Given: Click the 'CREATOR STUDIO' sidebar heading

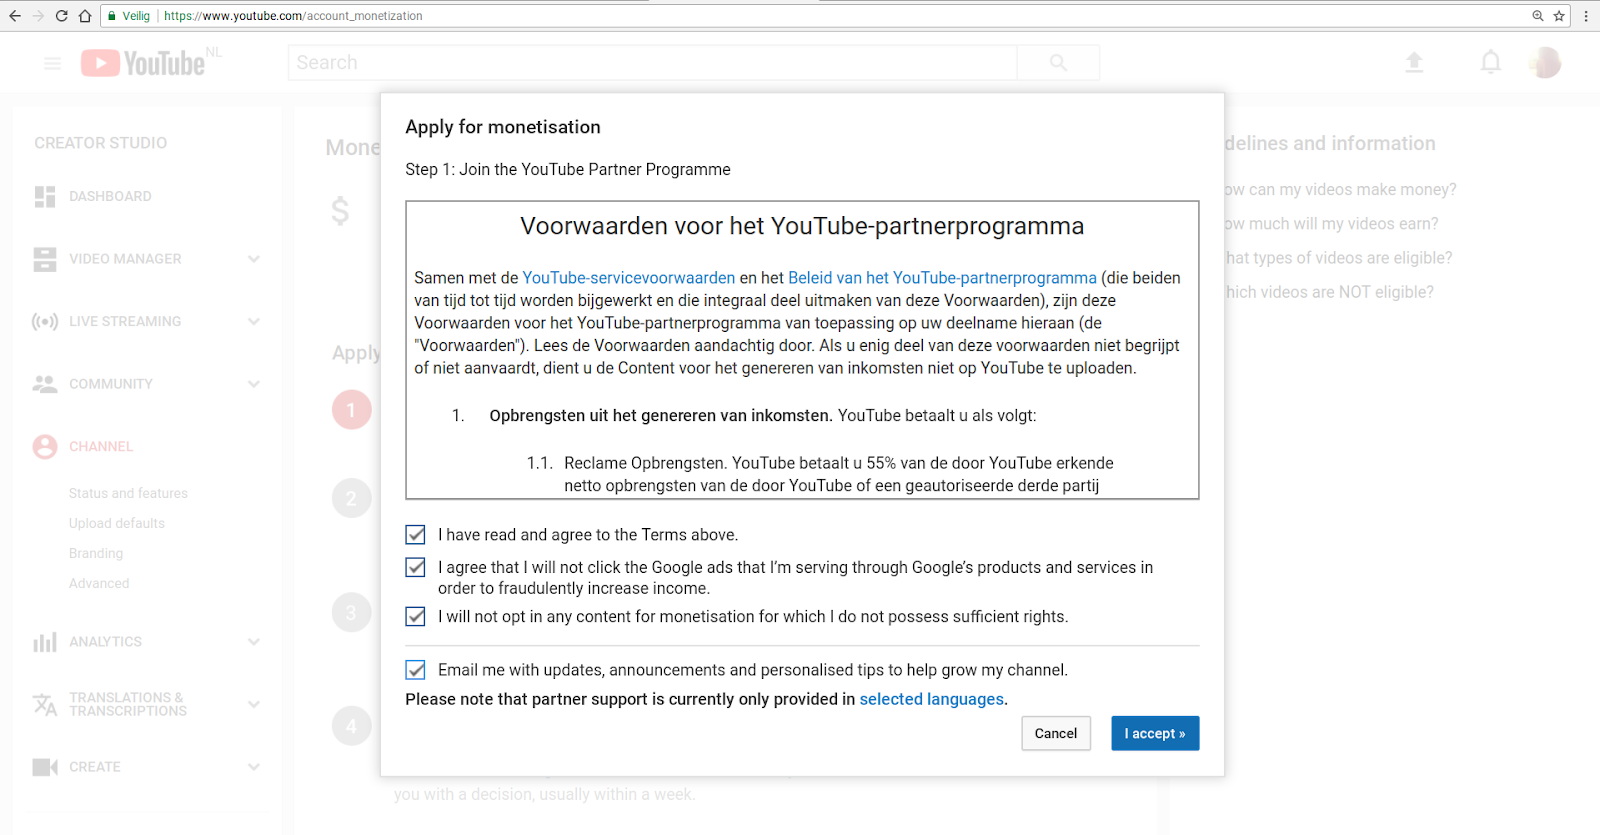Looking at the screenshot, I should pyautogui.click(x=101, y=143).
